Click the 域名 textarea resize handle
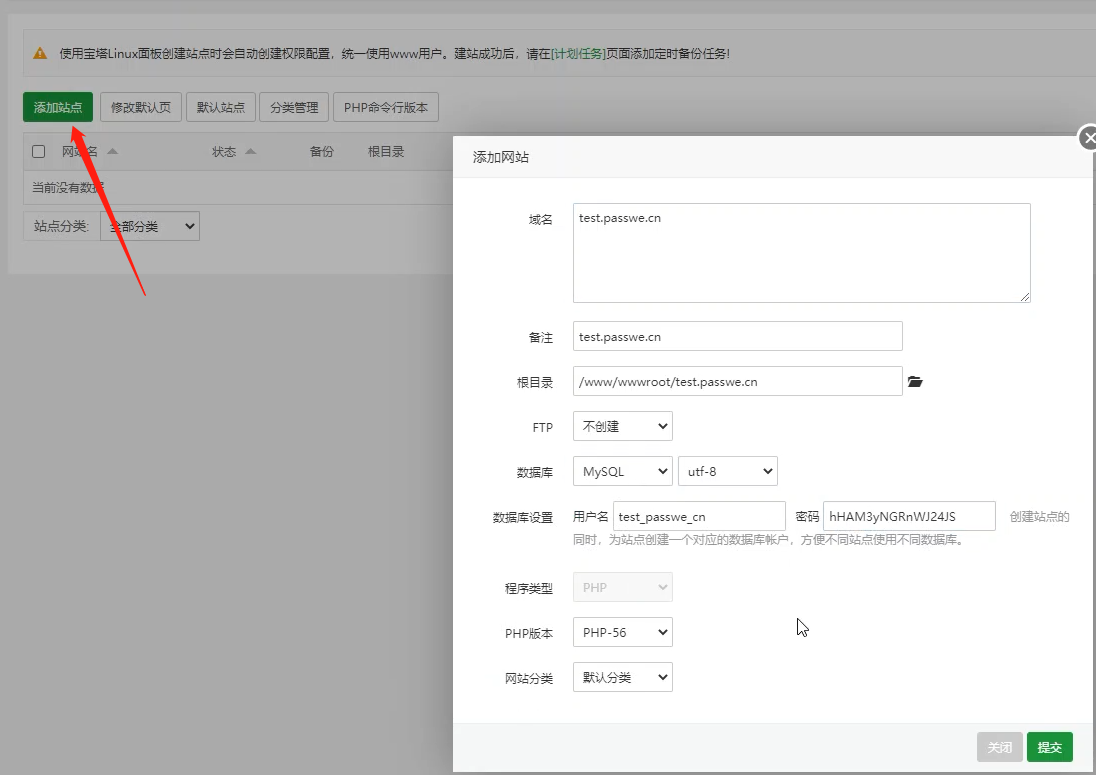The width and height of the screenshot is (1096, 775). pos(1025,297)
